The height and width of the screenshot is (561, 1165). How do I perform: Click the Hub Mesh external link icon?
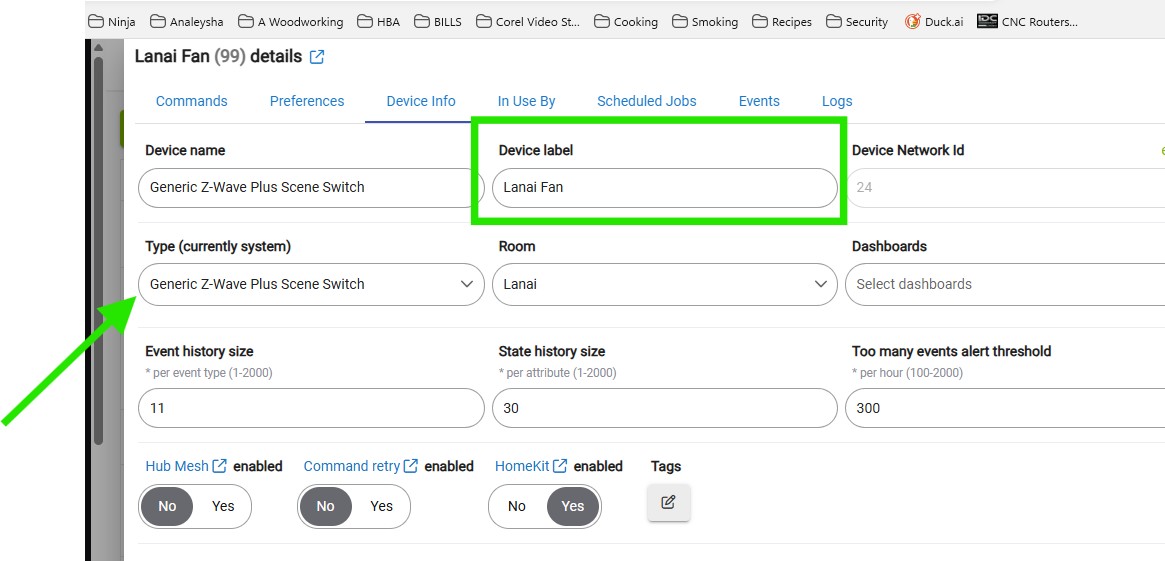[x=219, y=466]
